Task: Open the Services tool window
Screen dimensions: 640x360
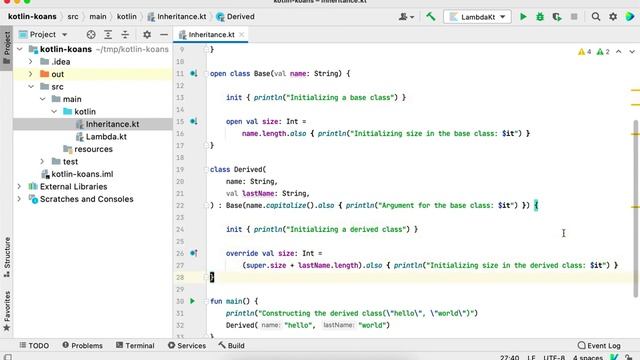Action: click(187, 346)
